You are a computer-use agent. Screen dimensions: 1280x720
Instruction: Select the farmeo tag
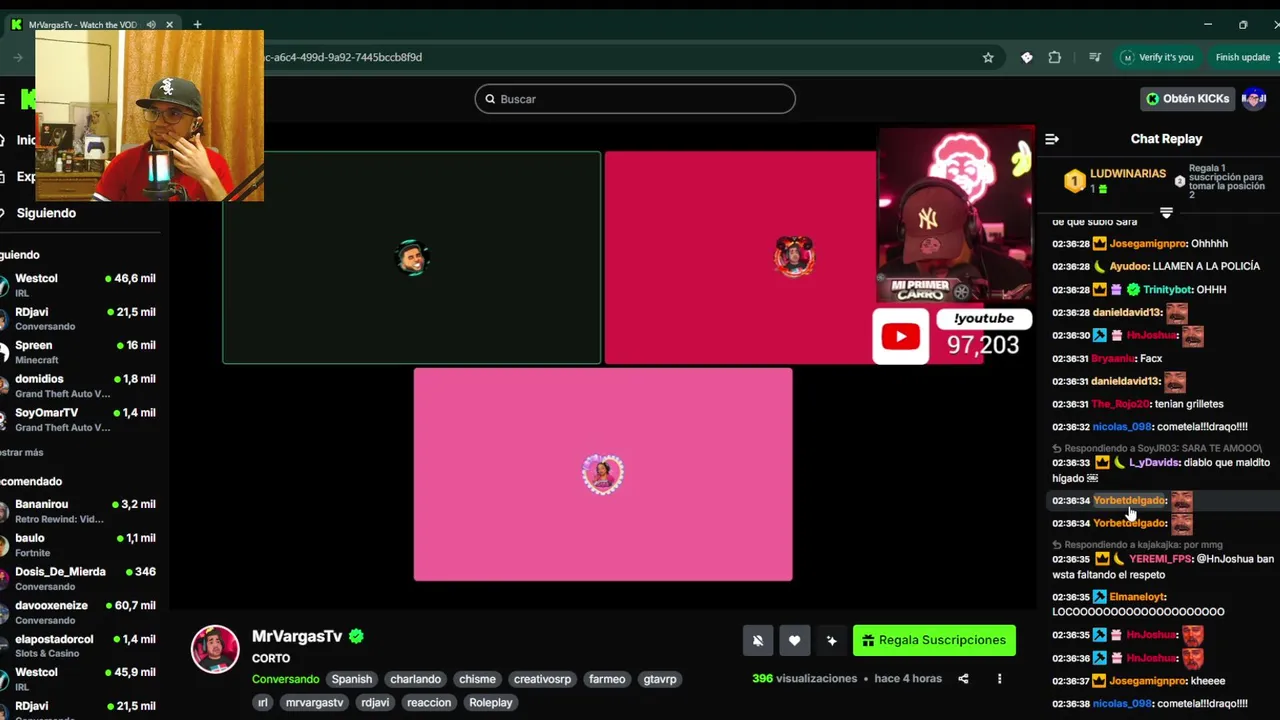coord(607,679)
